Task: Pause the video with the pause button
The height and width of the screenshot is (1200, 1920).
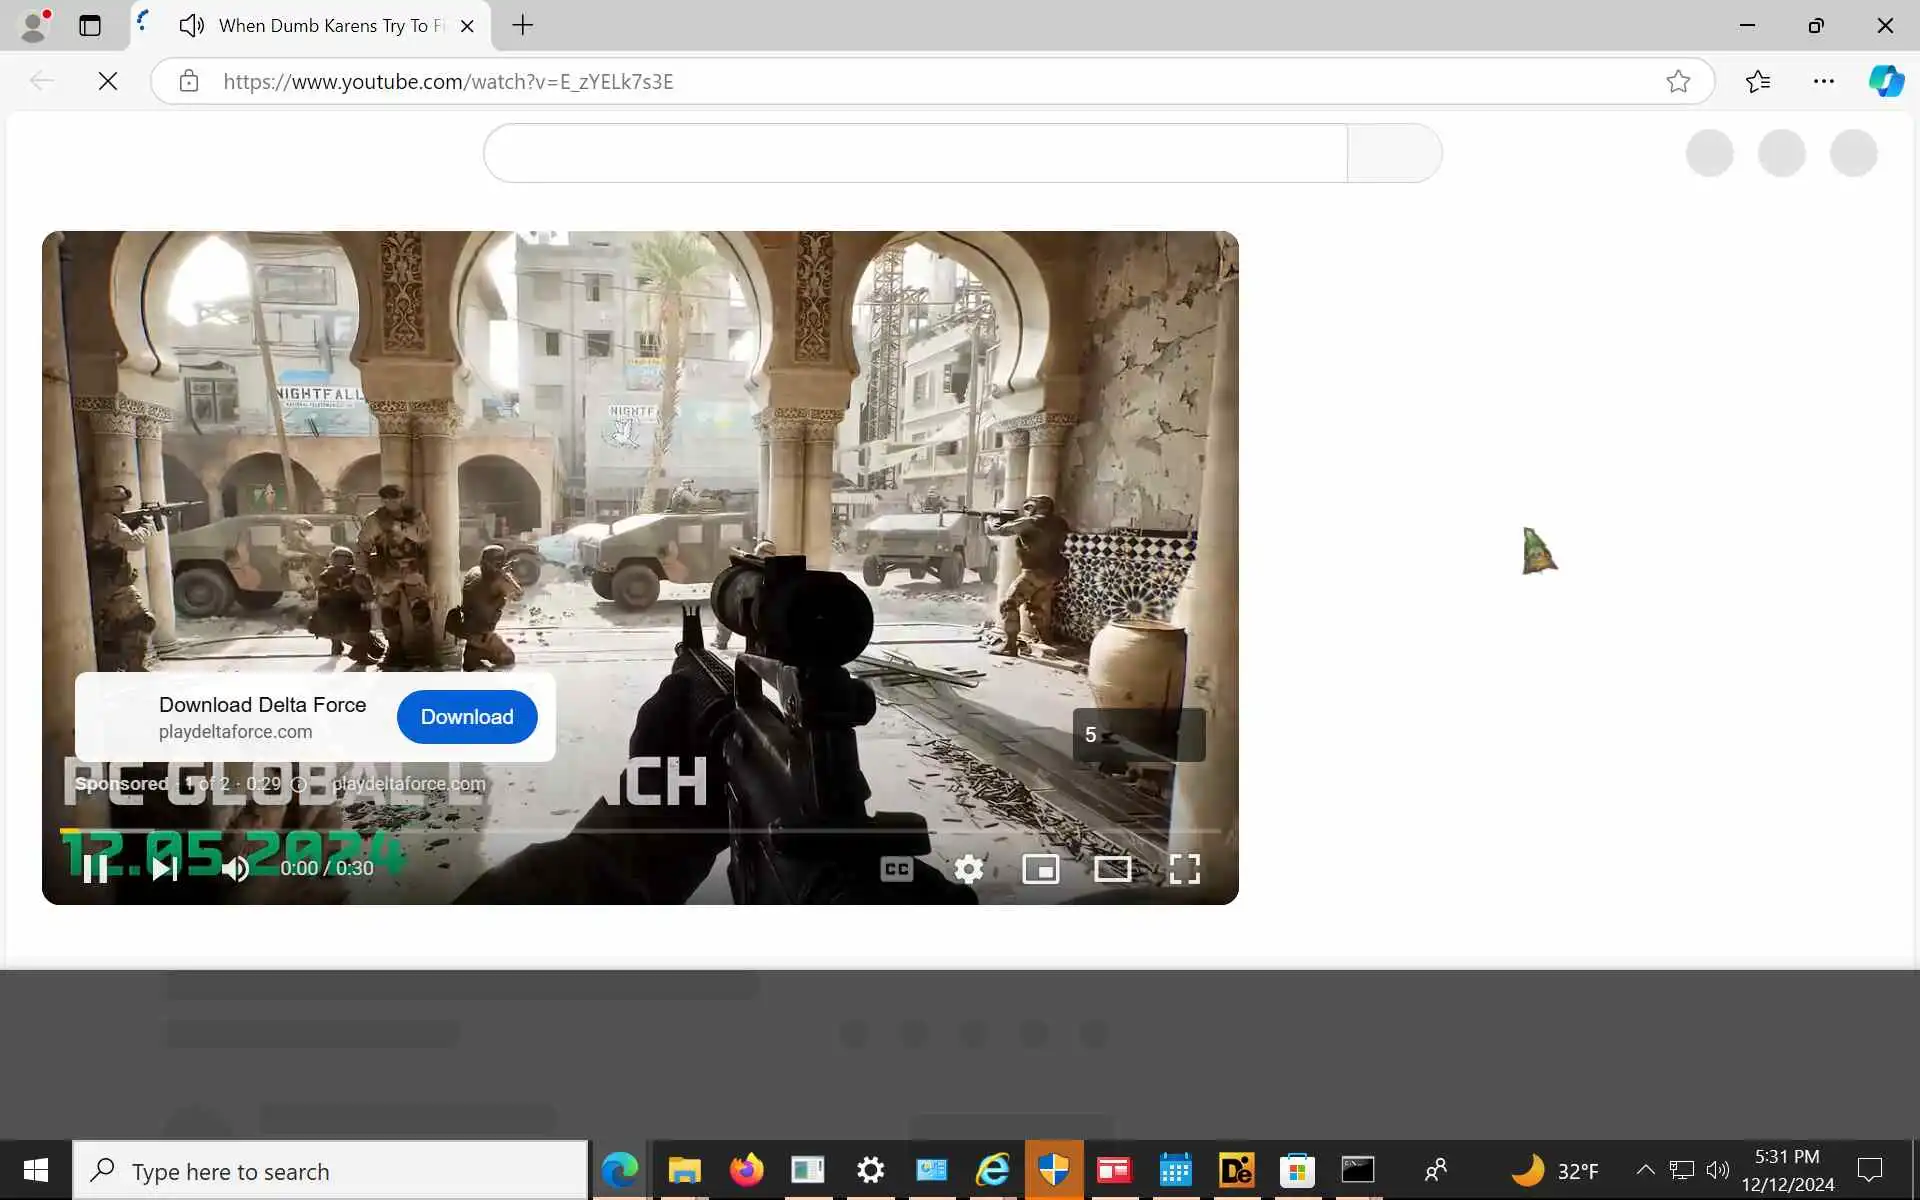Action: click(x=95, y=869)
